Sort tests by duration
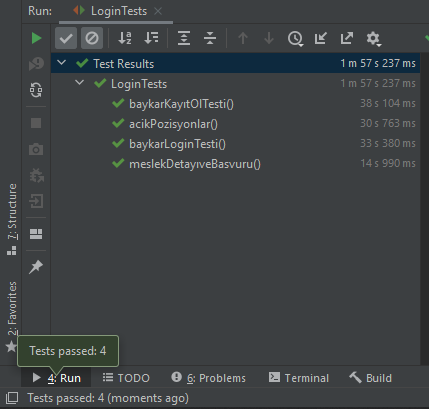 [x=151, y=38]
